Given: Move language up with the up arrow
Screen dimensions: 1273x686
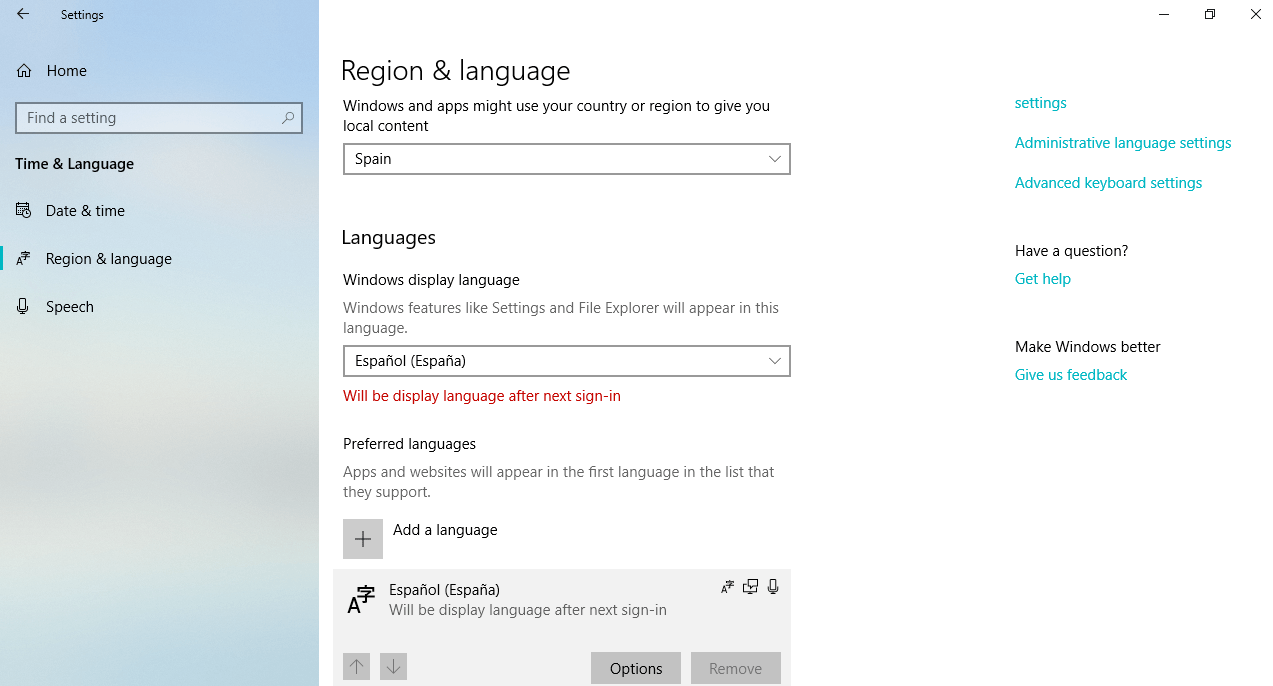Looking at the screenshot, I should [x=356, y=666].
